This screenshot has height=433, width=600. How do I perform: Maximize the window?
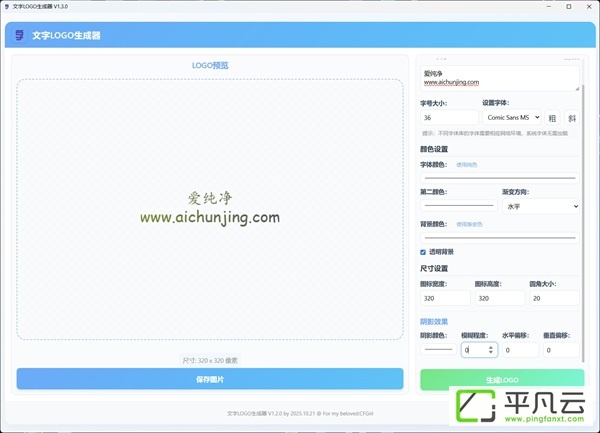pos(569,7)
